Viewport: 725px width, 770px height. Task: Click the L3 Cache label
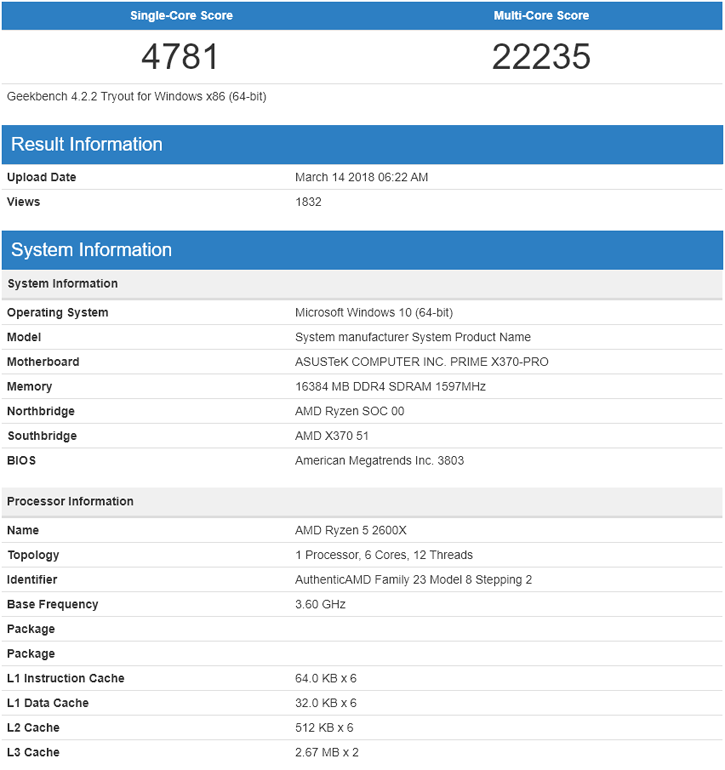coord(33,752)
